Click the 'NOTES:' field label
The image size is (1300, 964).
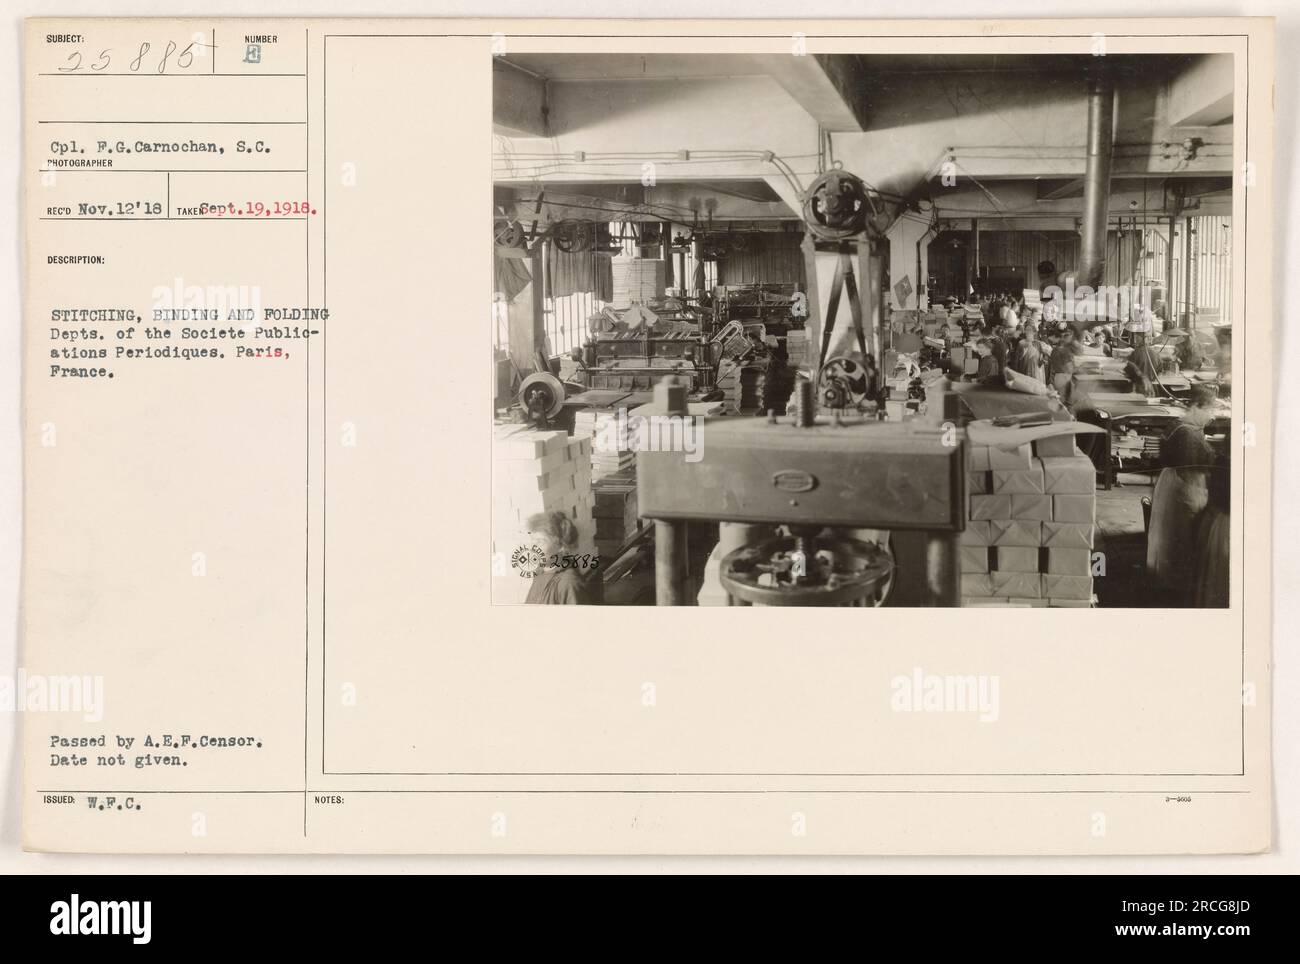(329, 800)
